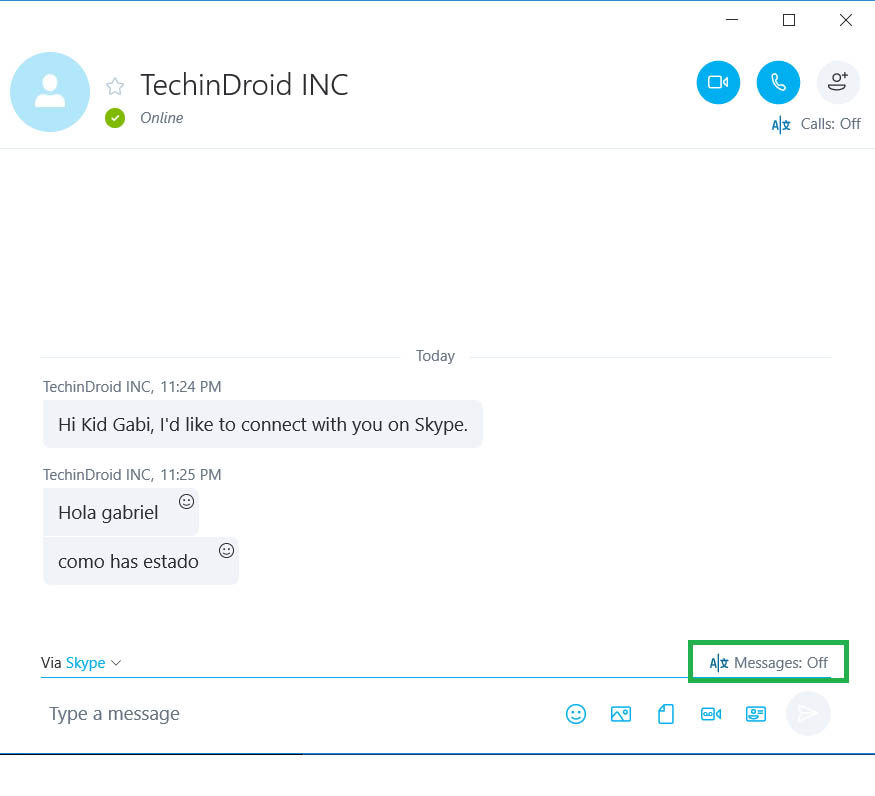Record a video message
Image resolution: width=875 pixels, height=796 pixels.
pos(711,713)
